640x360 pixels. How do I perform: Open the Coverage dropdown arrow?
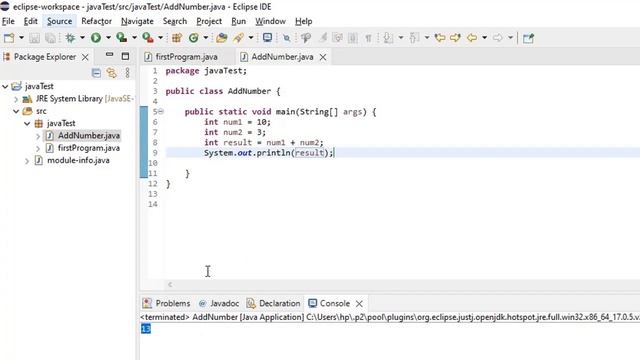134,38
